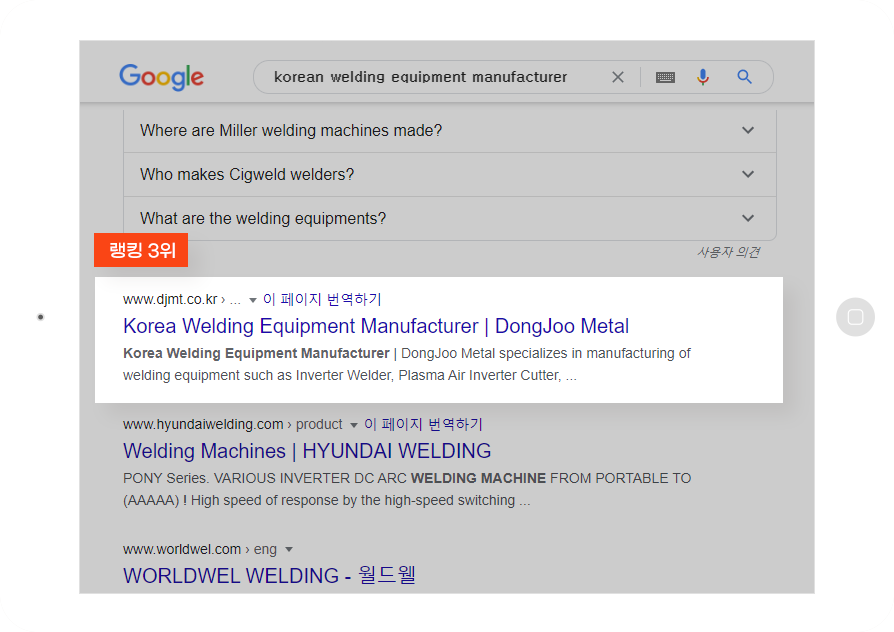Click the Google logo
This screenshot has width=894, height=632.
coord(161,77)
